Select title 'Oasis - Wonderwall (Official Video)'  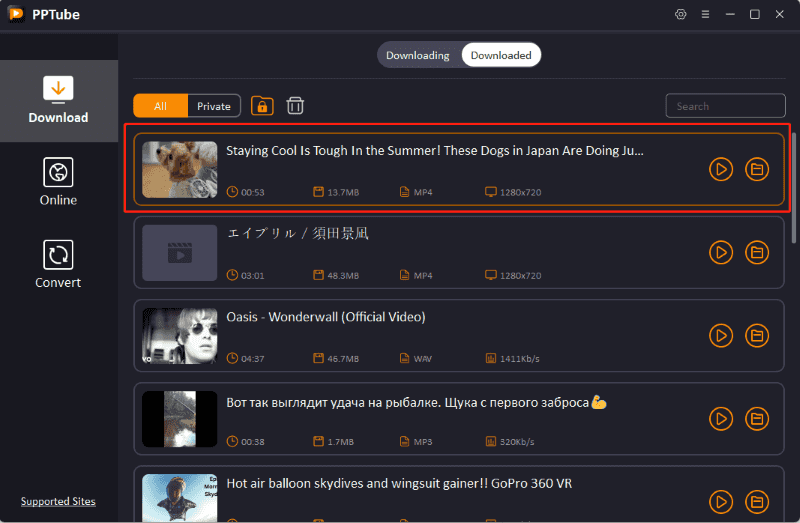326,317
